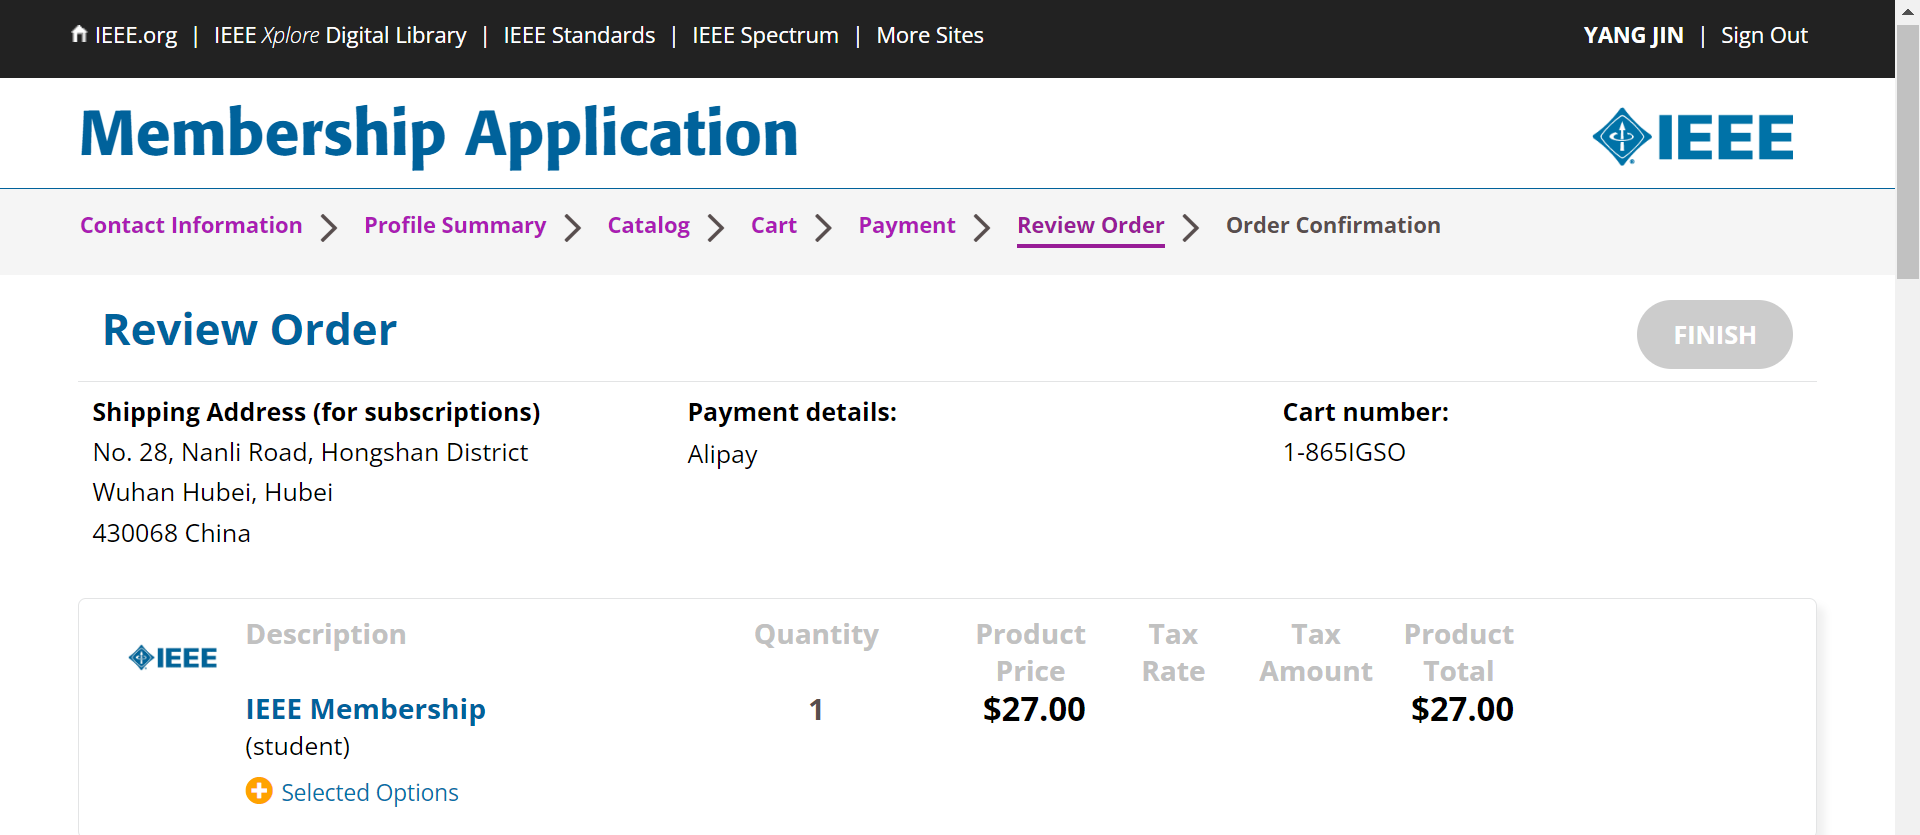
Task: Click the chevron after Contact Information
Action: pos(329,227)
